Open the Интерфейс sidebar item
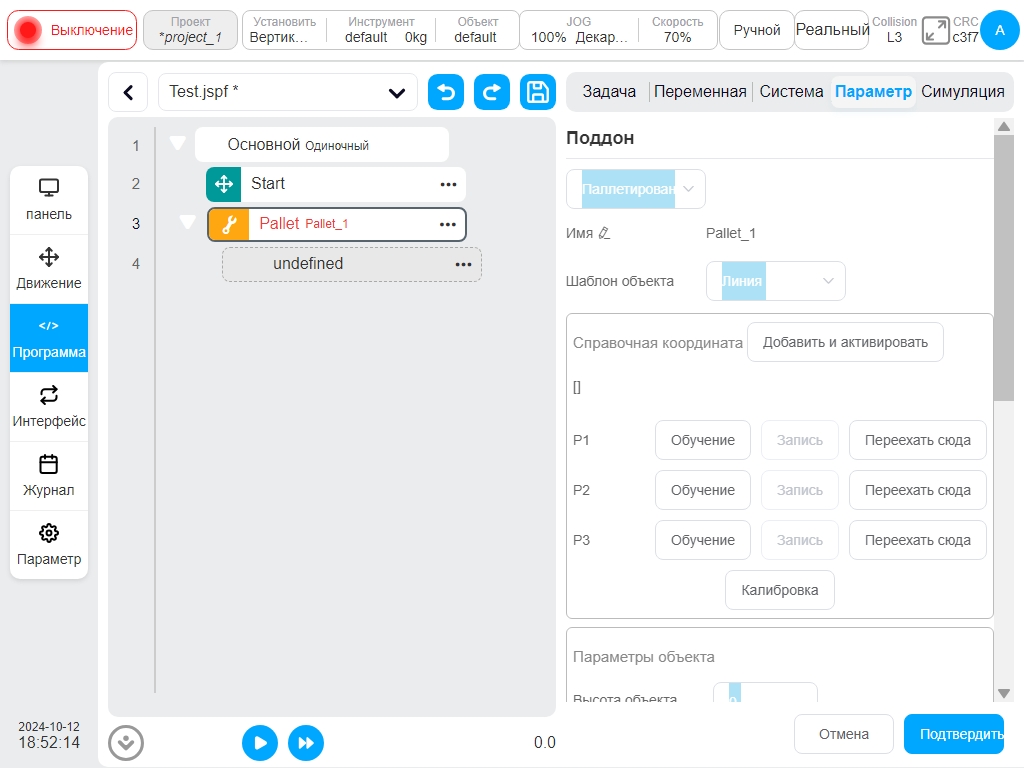The width and height of the screenshot is (1024, 768). point(49,407)
